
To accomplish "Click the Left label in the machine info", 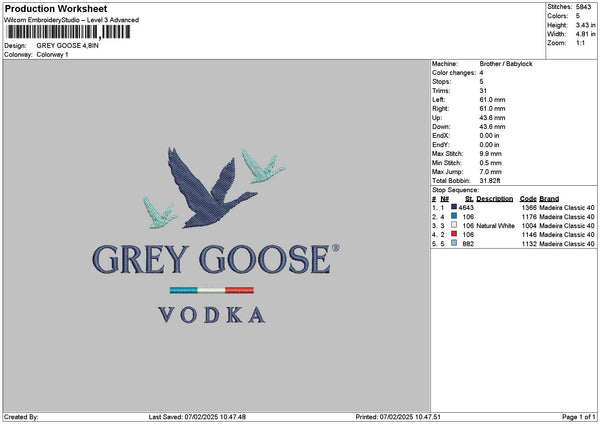I will click(x=439, y=100).
